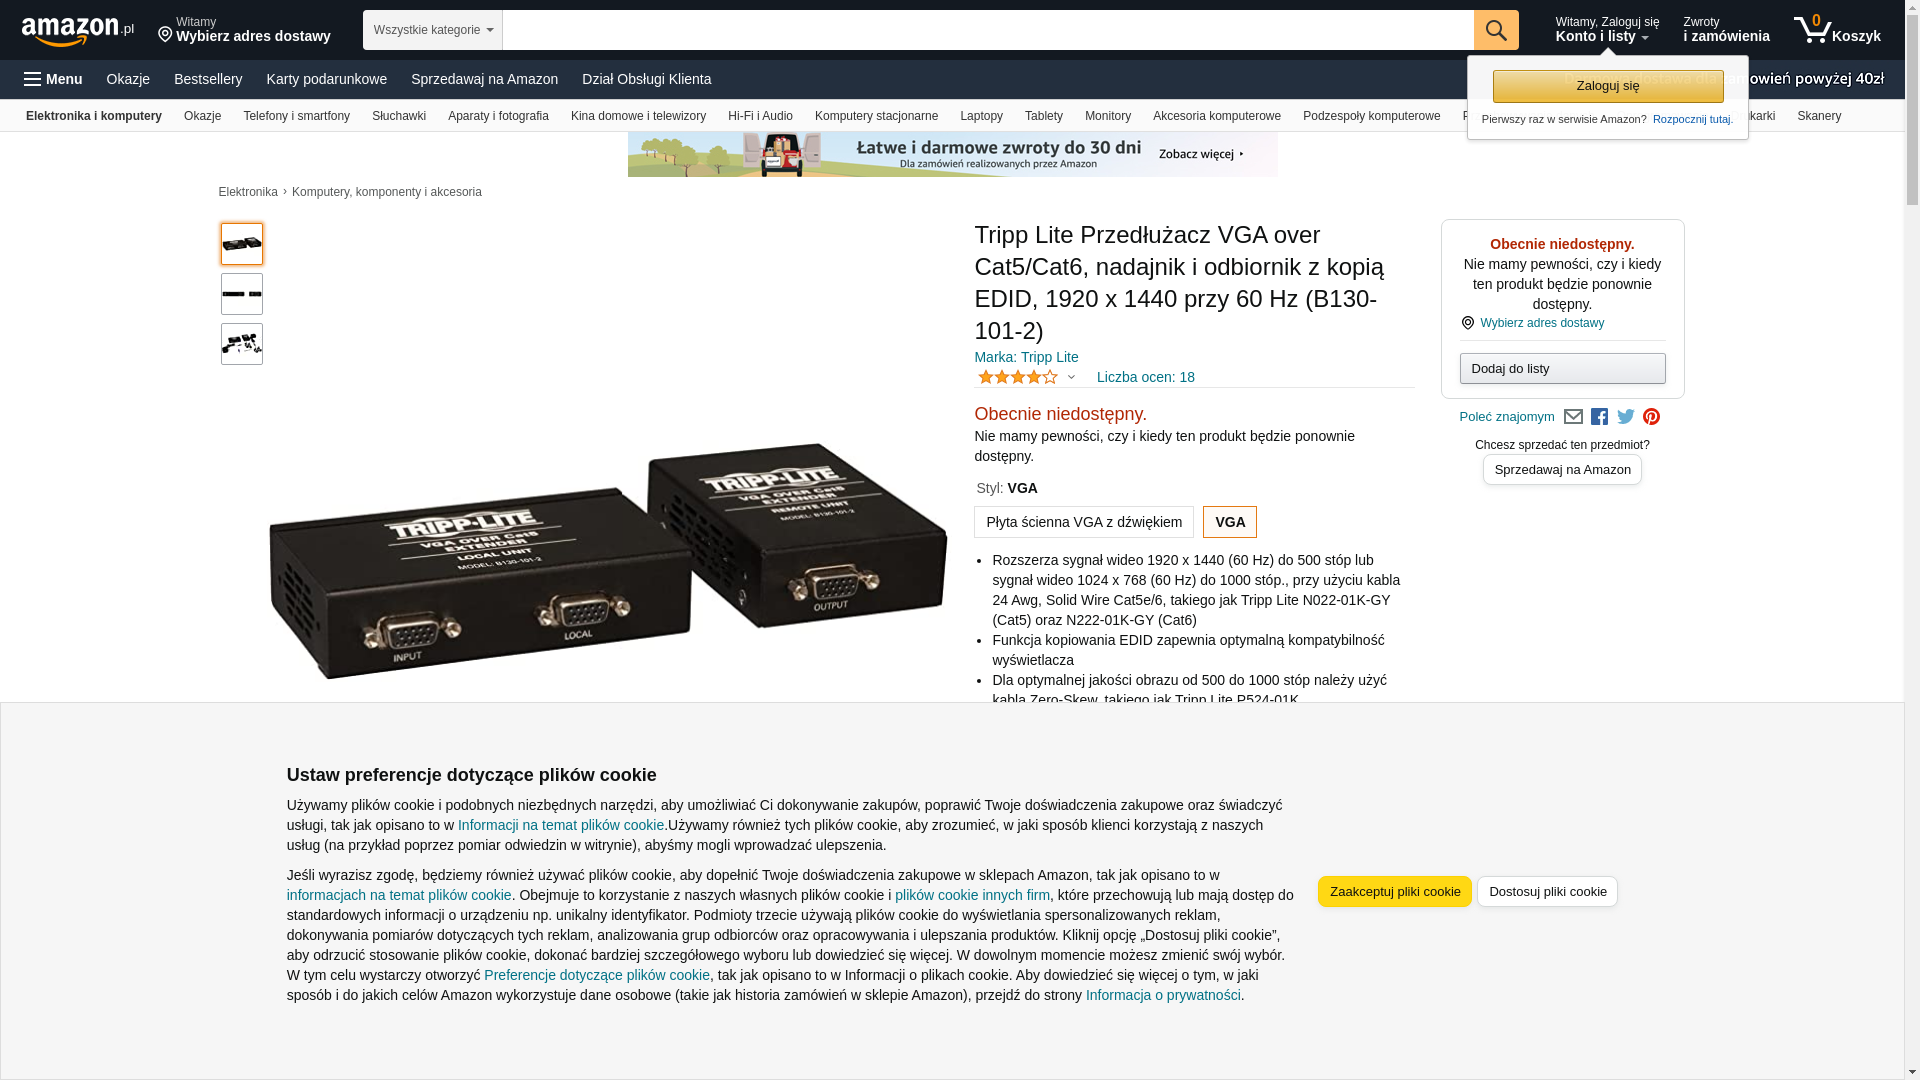This screenshot has height=1080, width=1920.
Task: Expand the Wszystkie kategorie search dropdown
Action: (433, 30)
